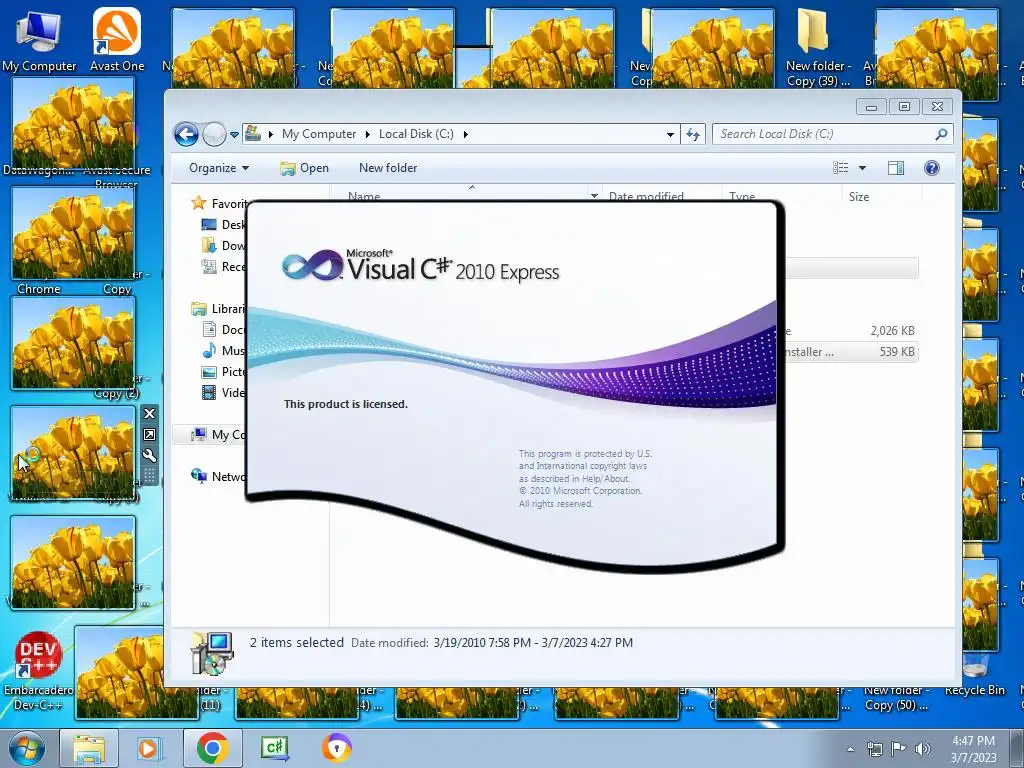Viewport: 1024px width, 768px height.
Task: Click the gadget close X button
Action: click(x=149, y=413)
